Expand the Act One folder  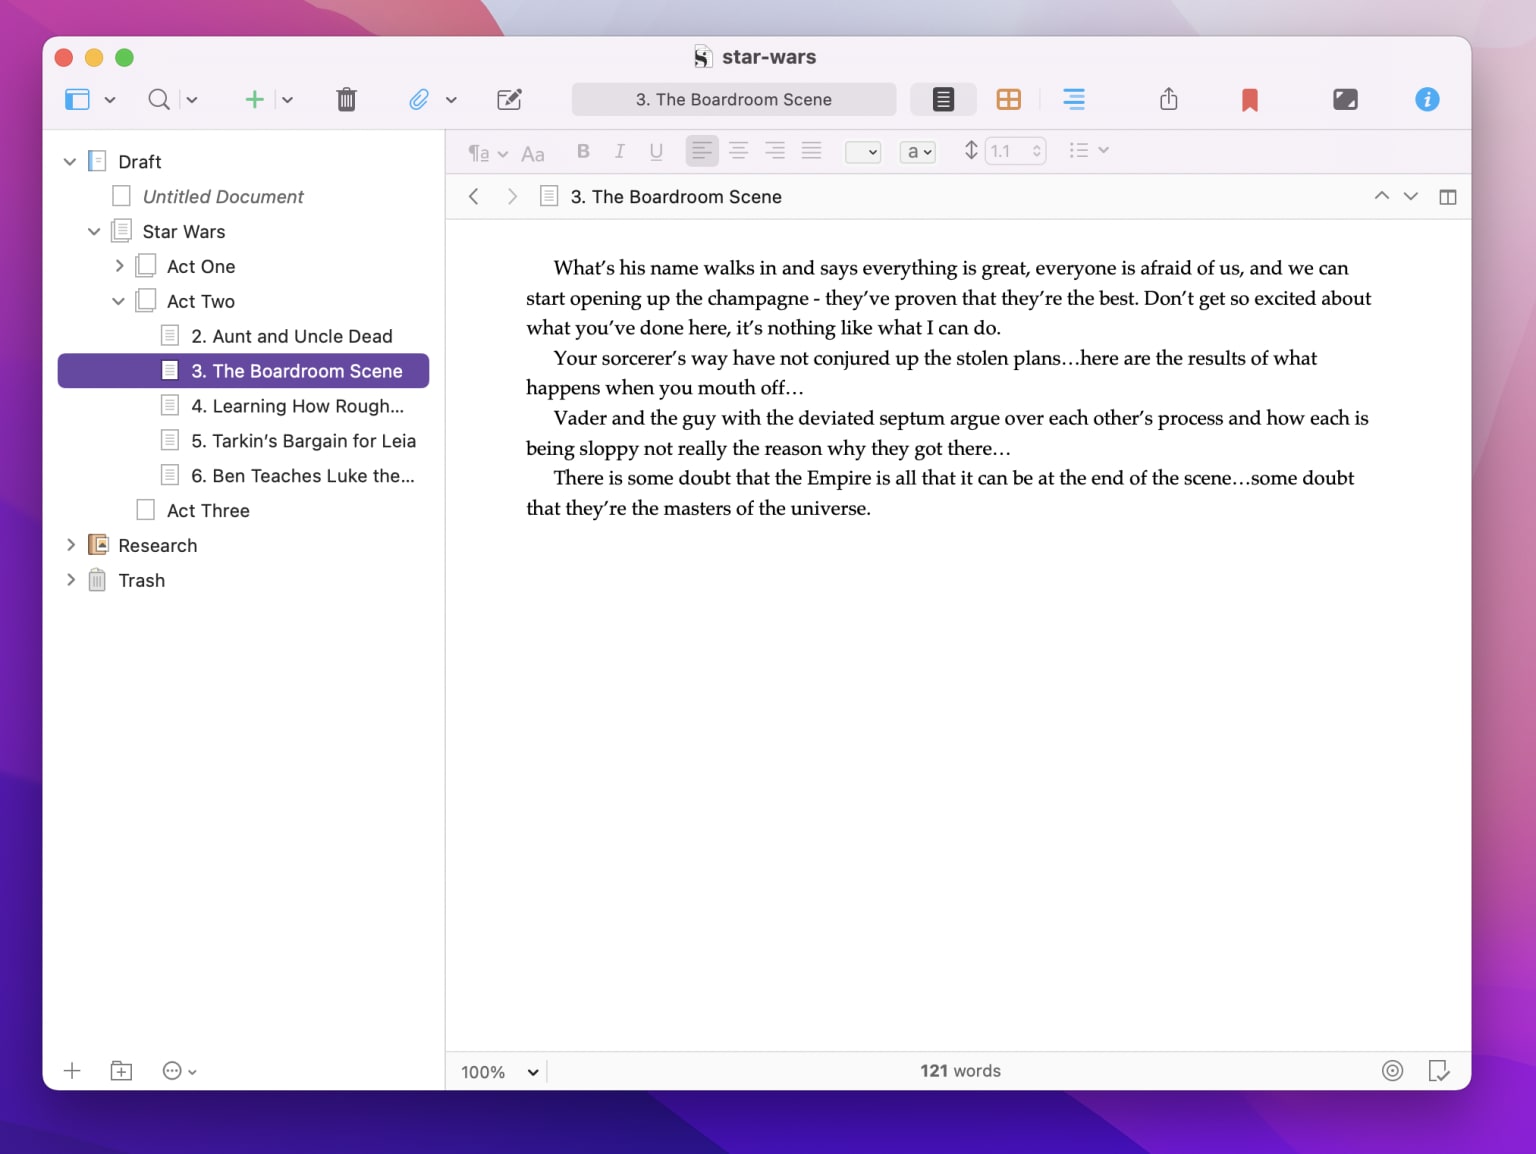pos(119,266)
